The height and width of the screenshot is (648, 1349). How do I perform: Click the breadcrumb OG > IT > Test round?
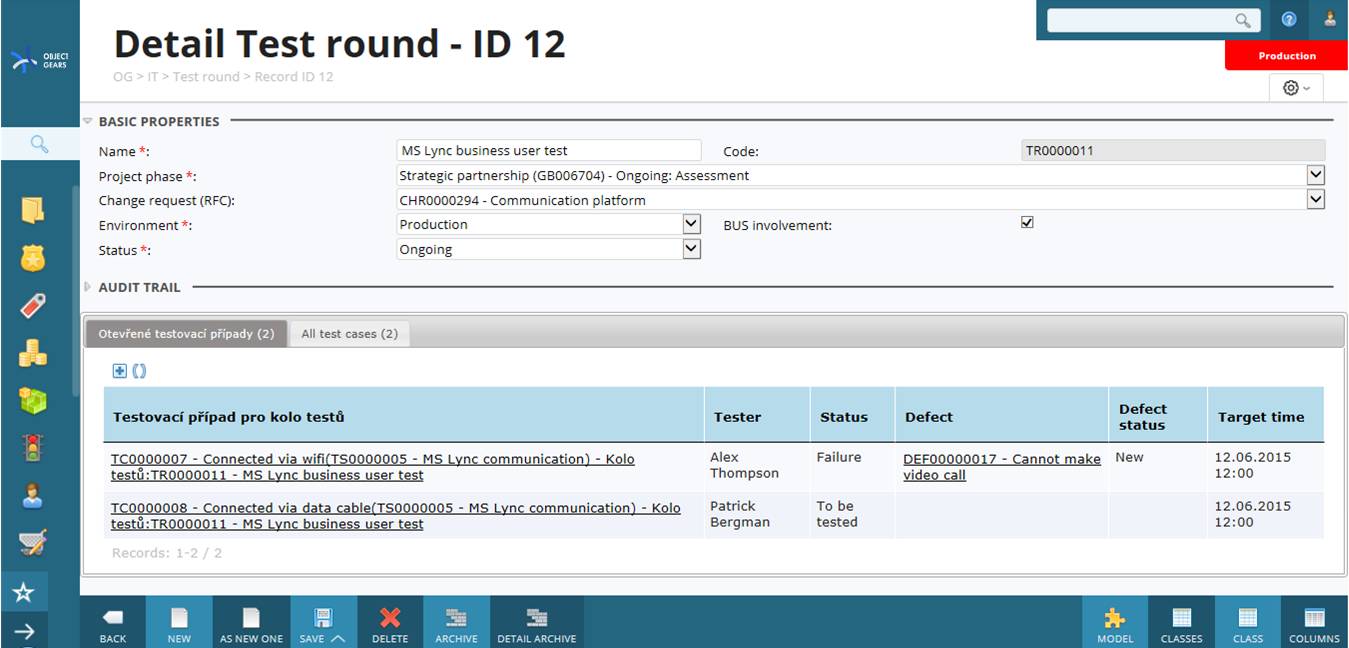(x=176, y=77)
